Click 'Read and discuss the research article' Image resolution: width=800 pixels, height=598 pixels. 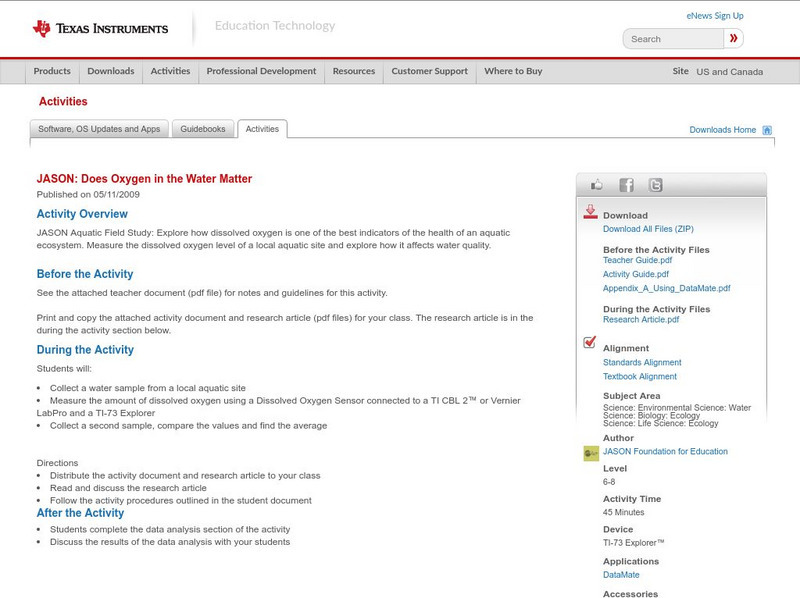pyautogui.click(x=128, y=488)
